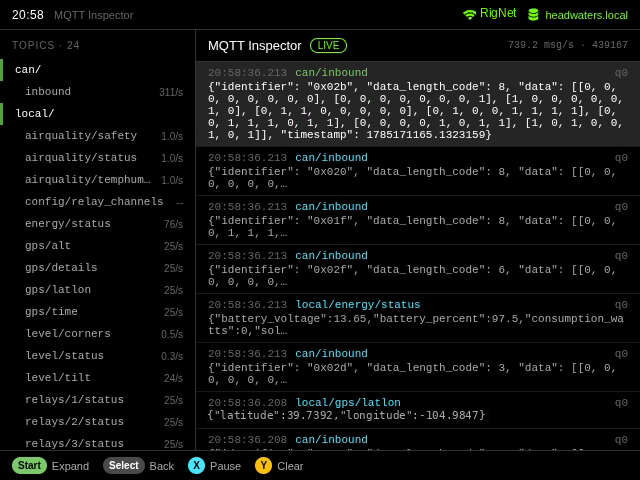Click the blue X Pause icon

[x=196, y=465]
